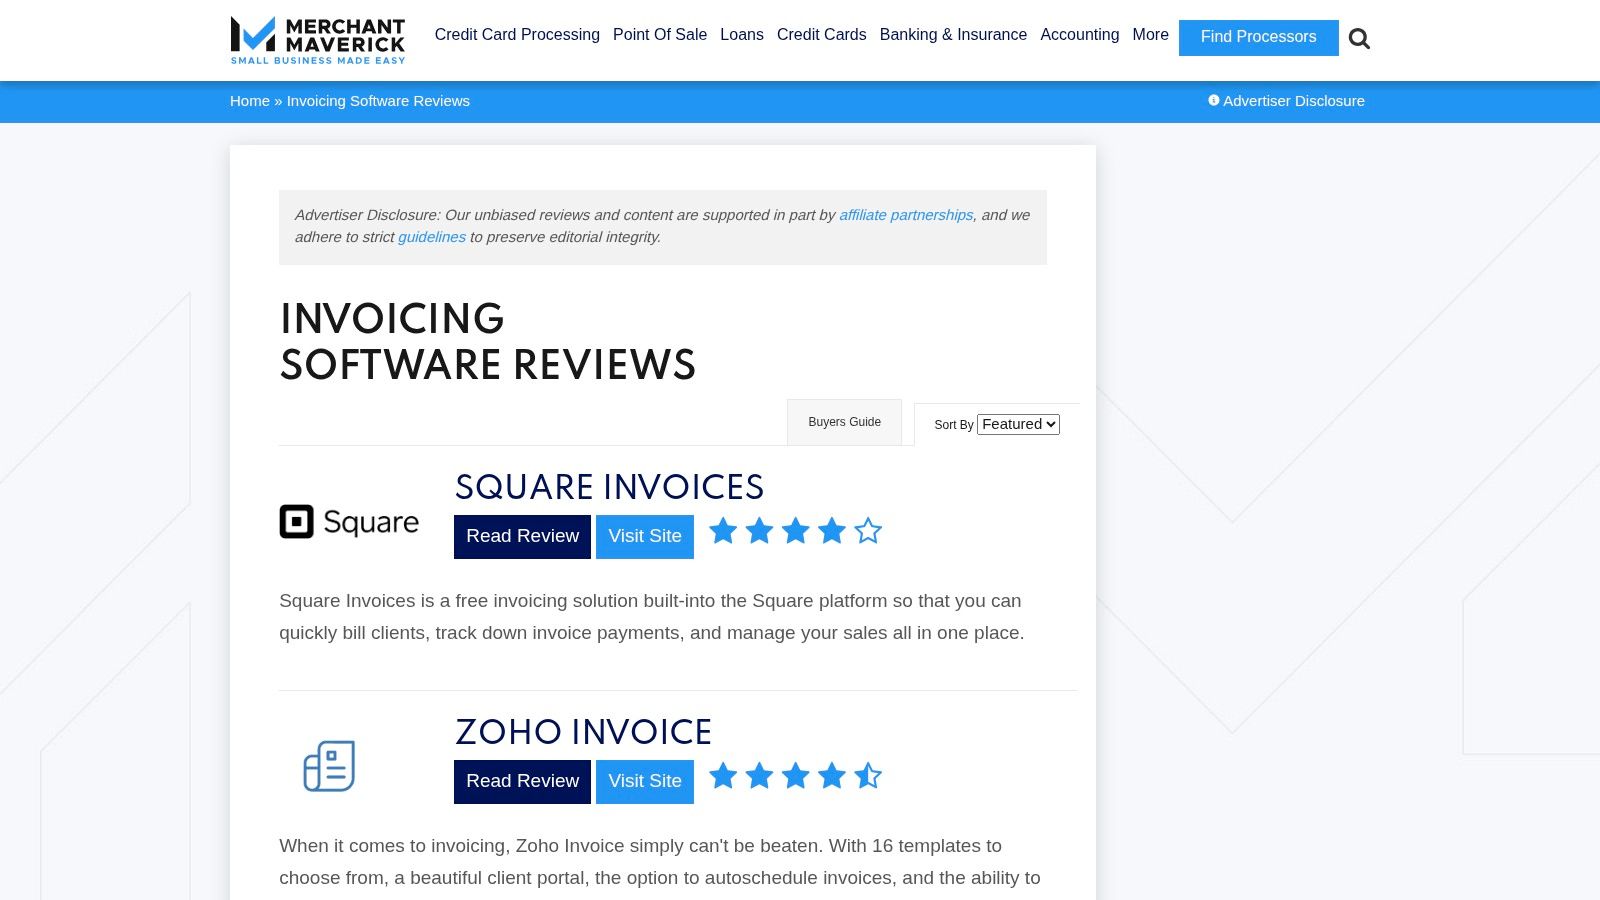The height and width of the screenshot is (900, 1600).
Task: Click the Square logo image
Action: point(349,522)
